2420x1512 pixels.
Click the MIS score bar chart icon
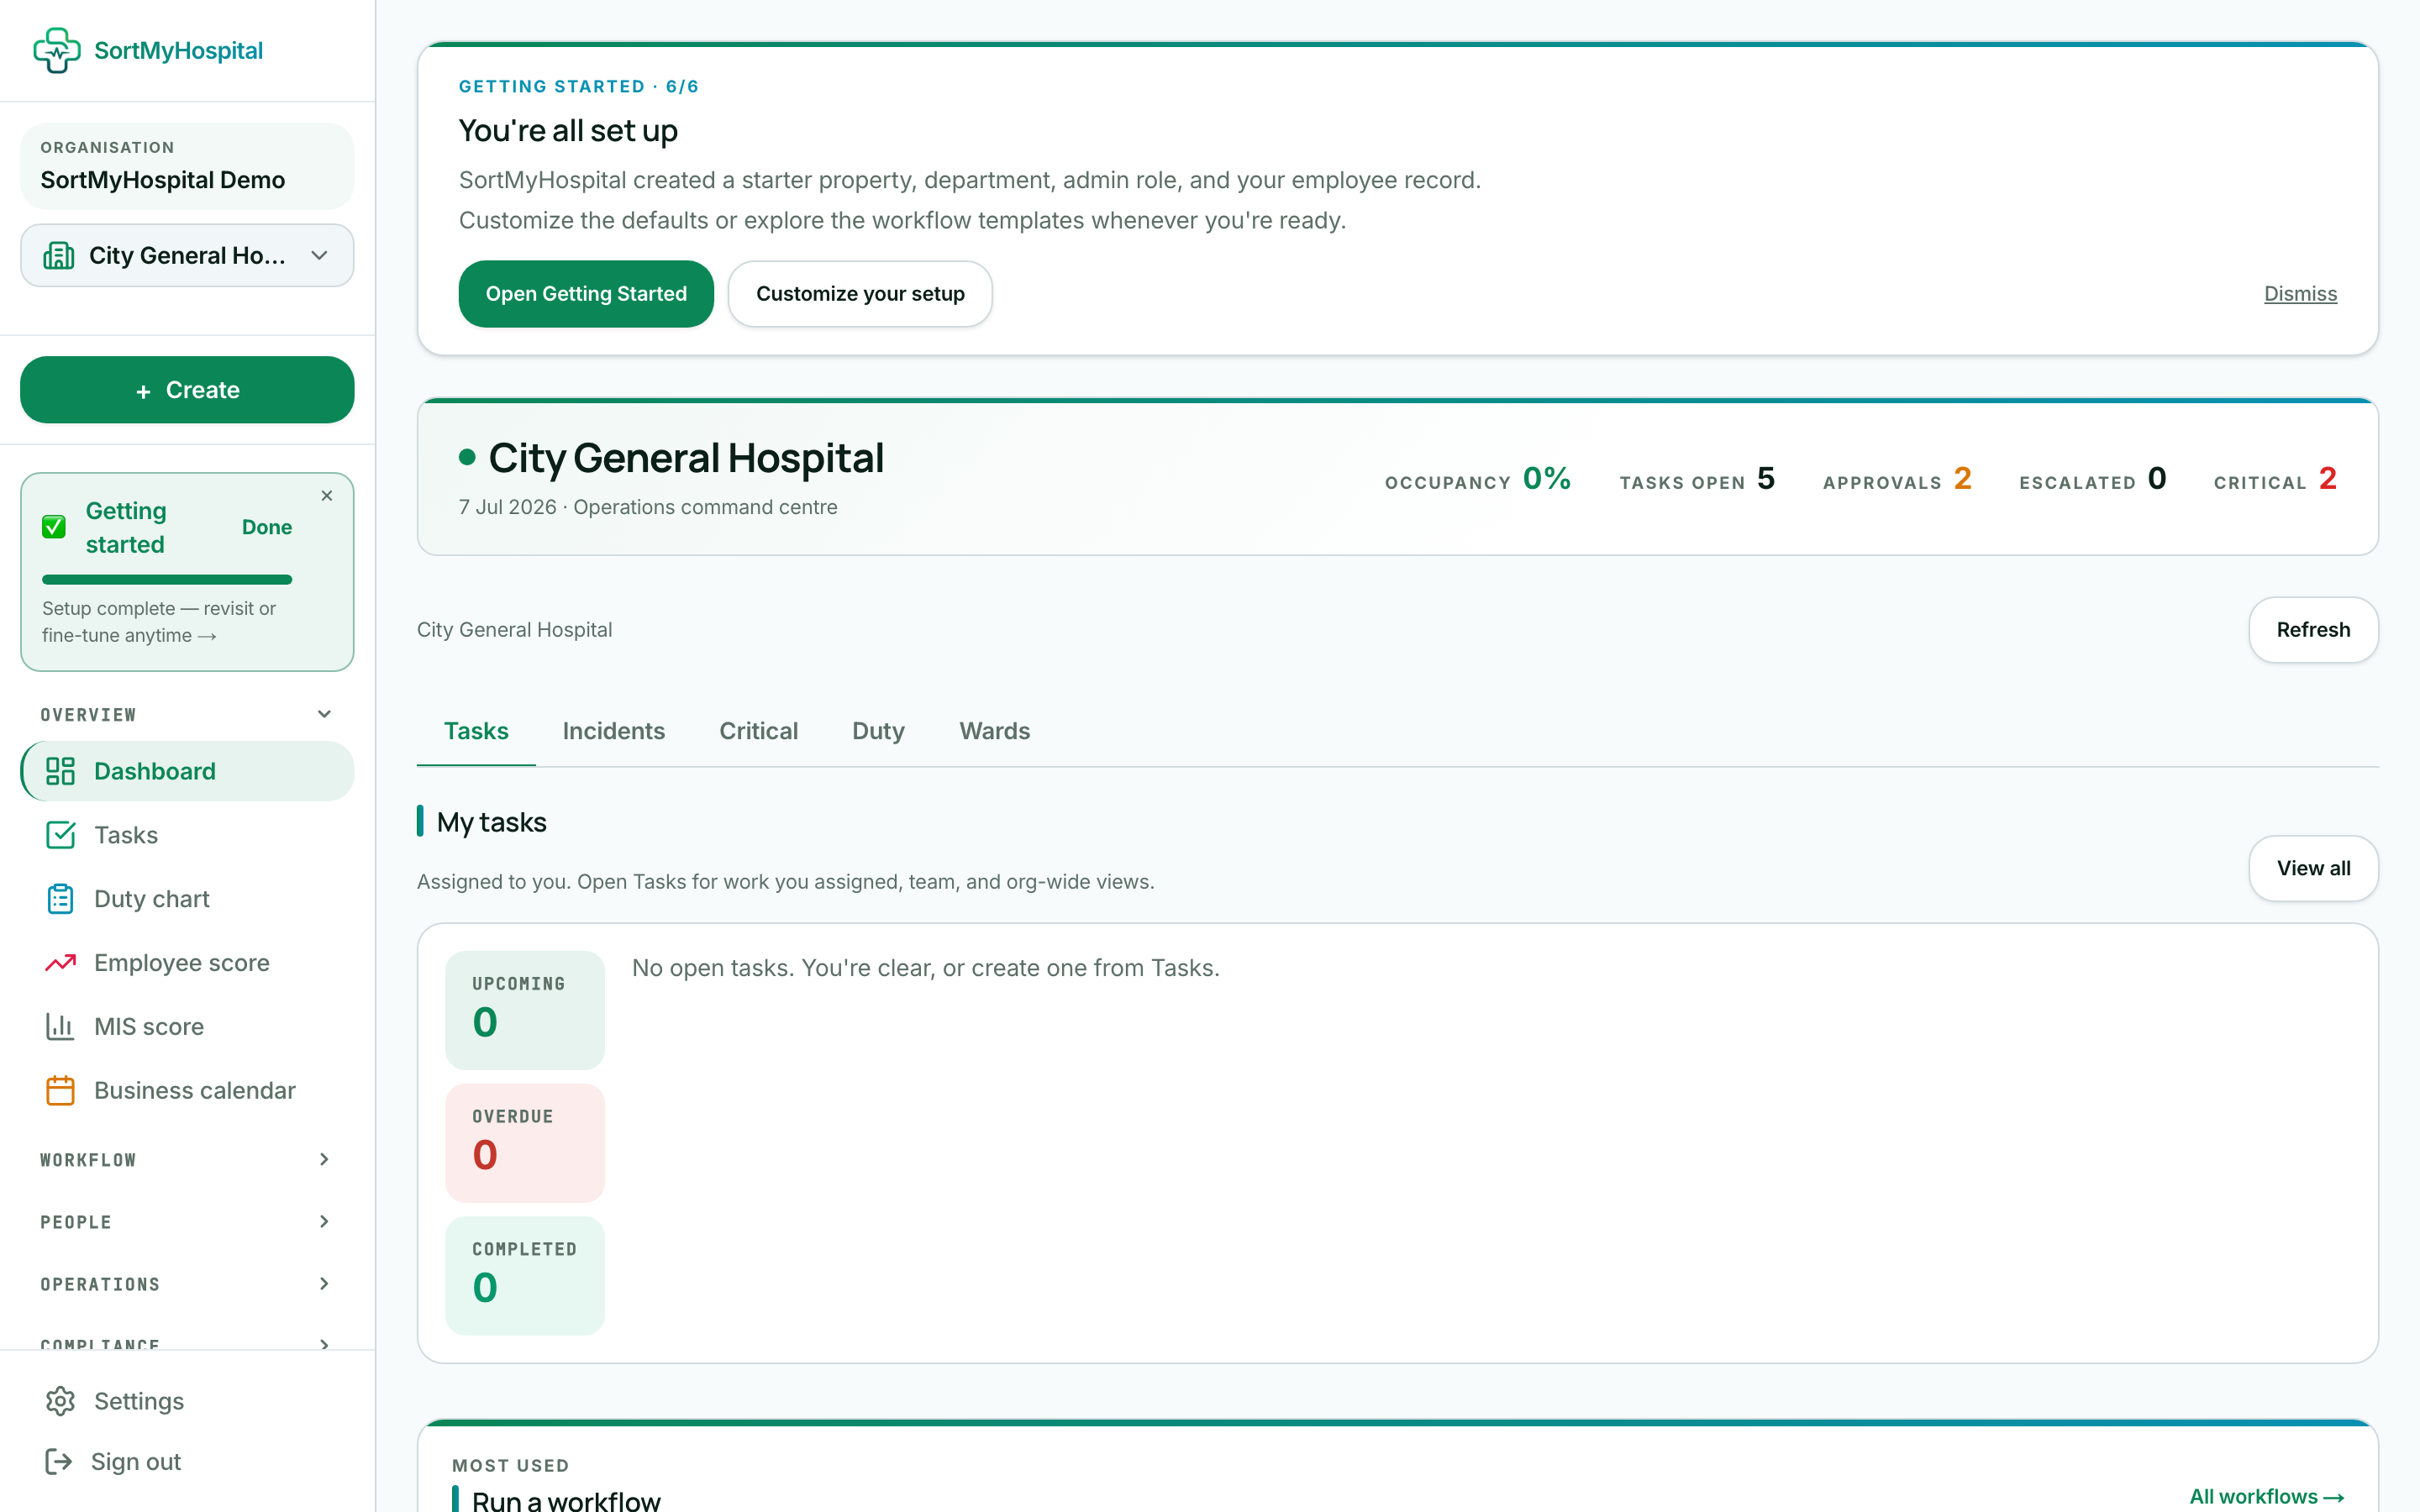point(60,1027)
